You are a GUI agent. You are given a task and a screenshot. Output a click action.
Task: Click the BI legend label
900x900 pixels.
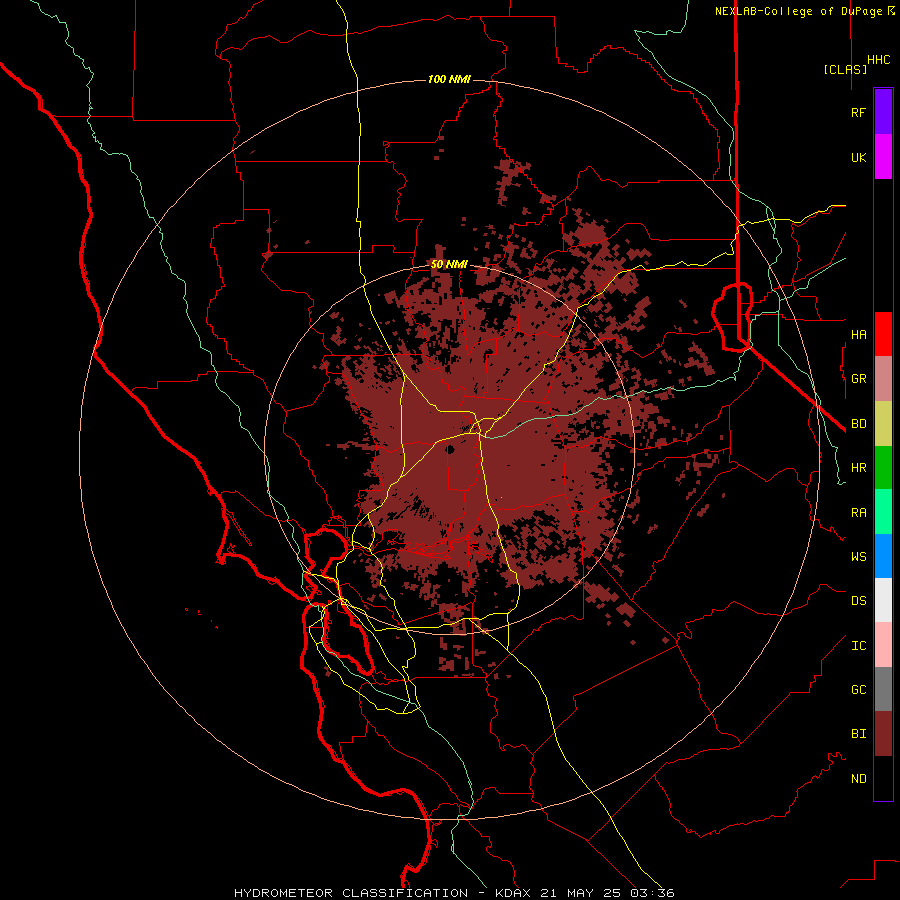click(x=858, y=734)
